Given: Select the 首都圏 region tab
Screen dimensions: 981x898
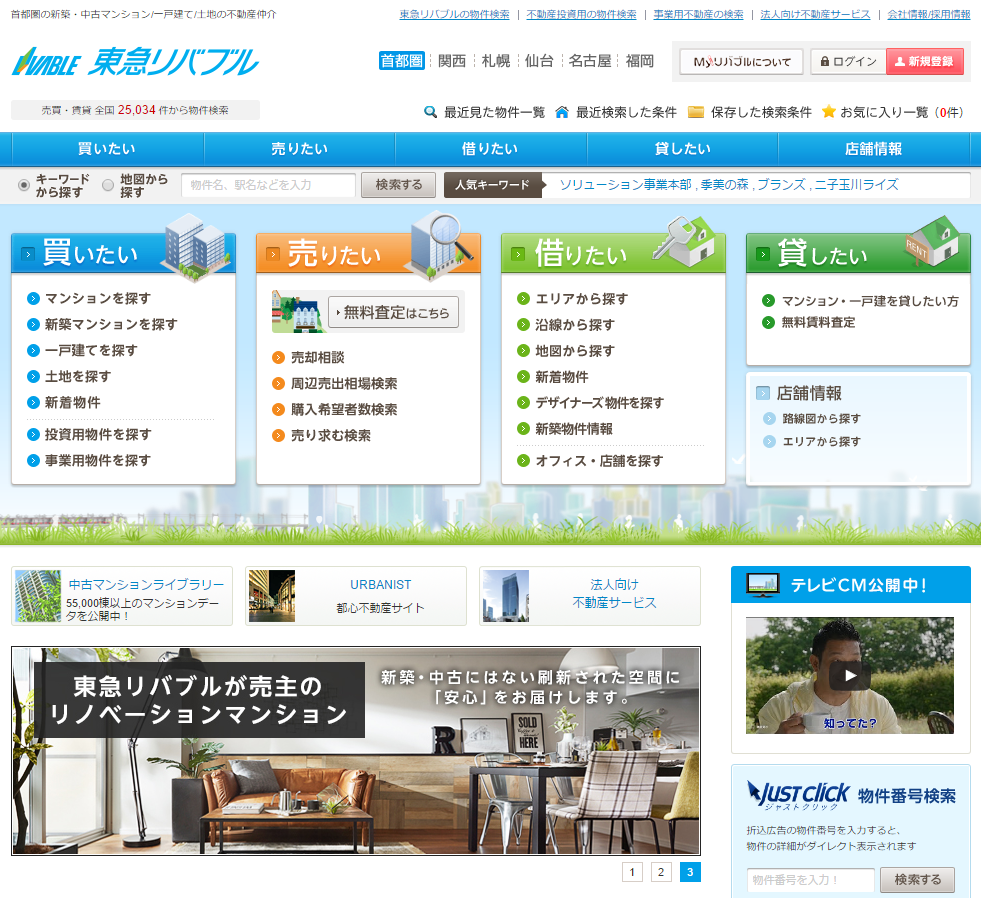Looking at the screenshot, I should tap(402, 61).
